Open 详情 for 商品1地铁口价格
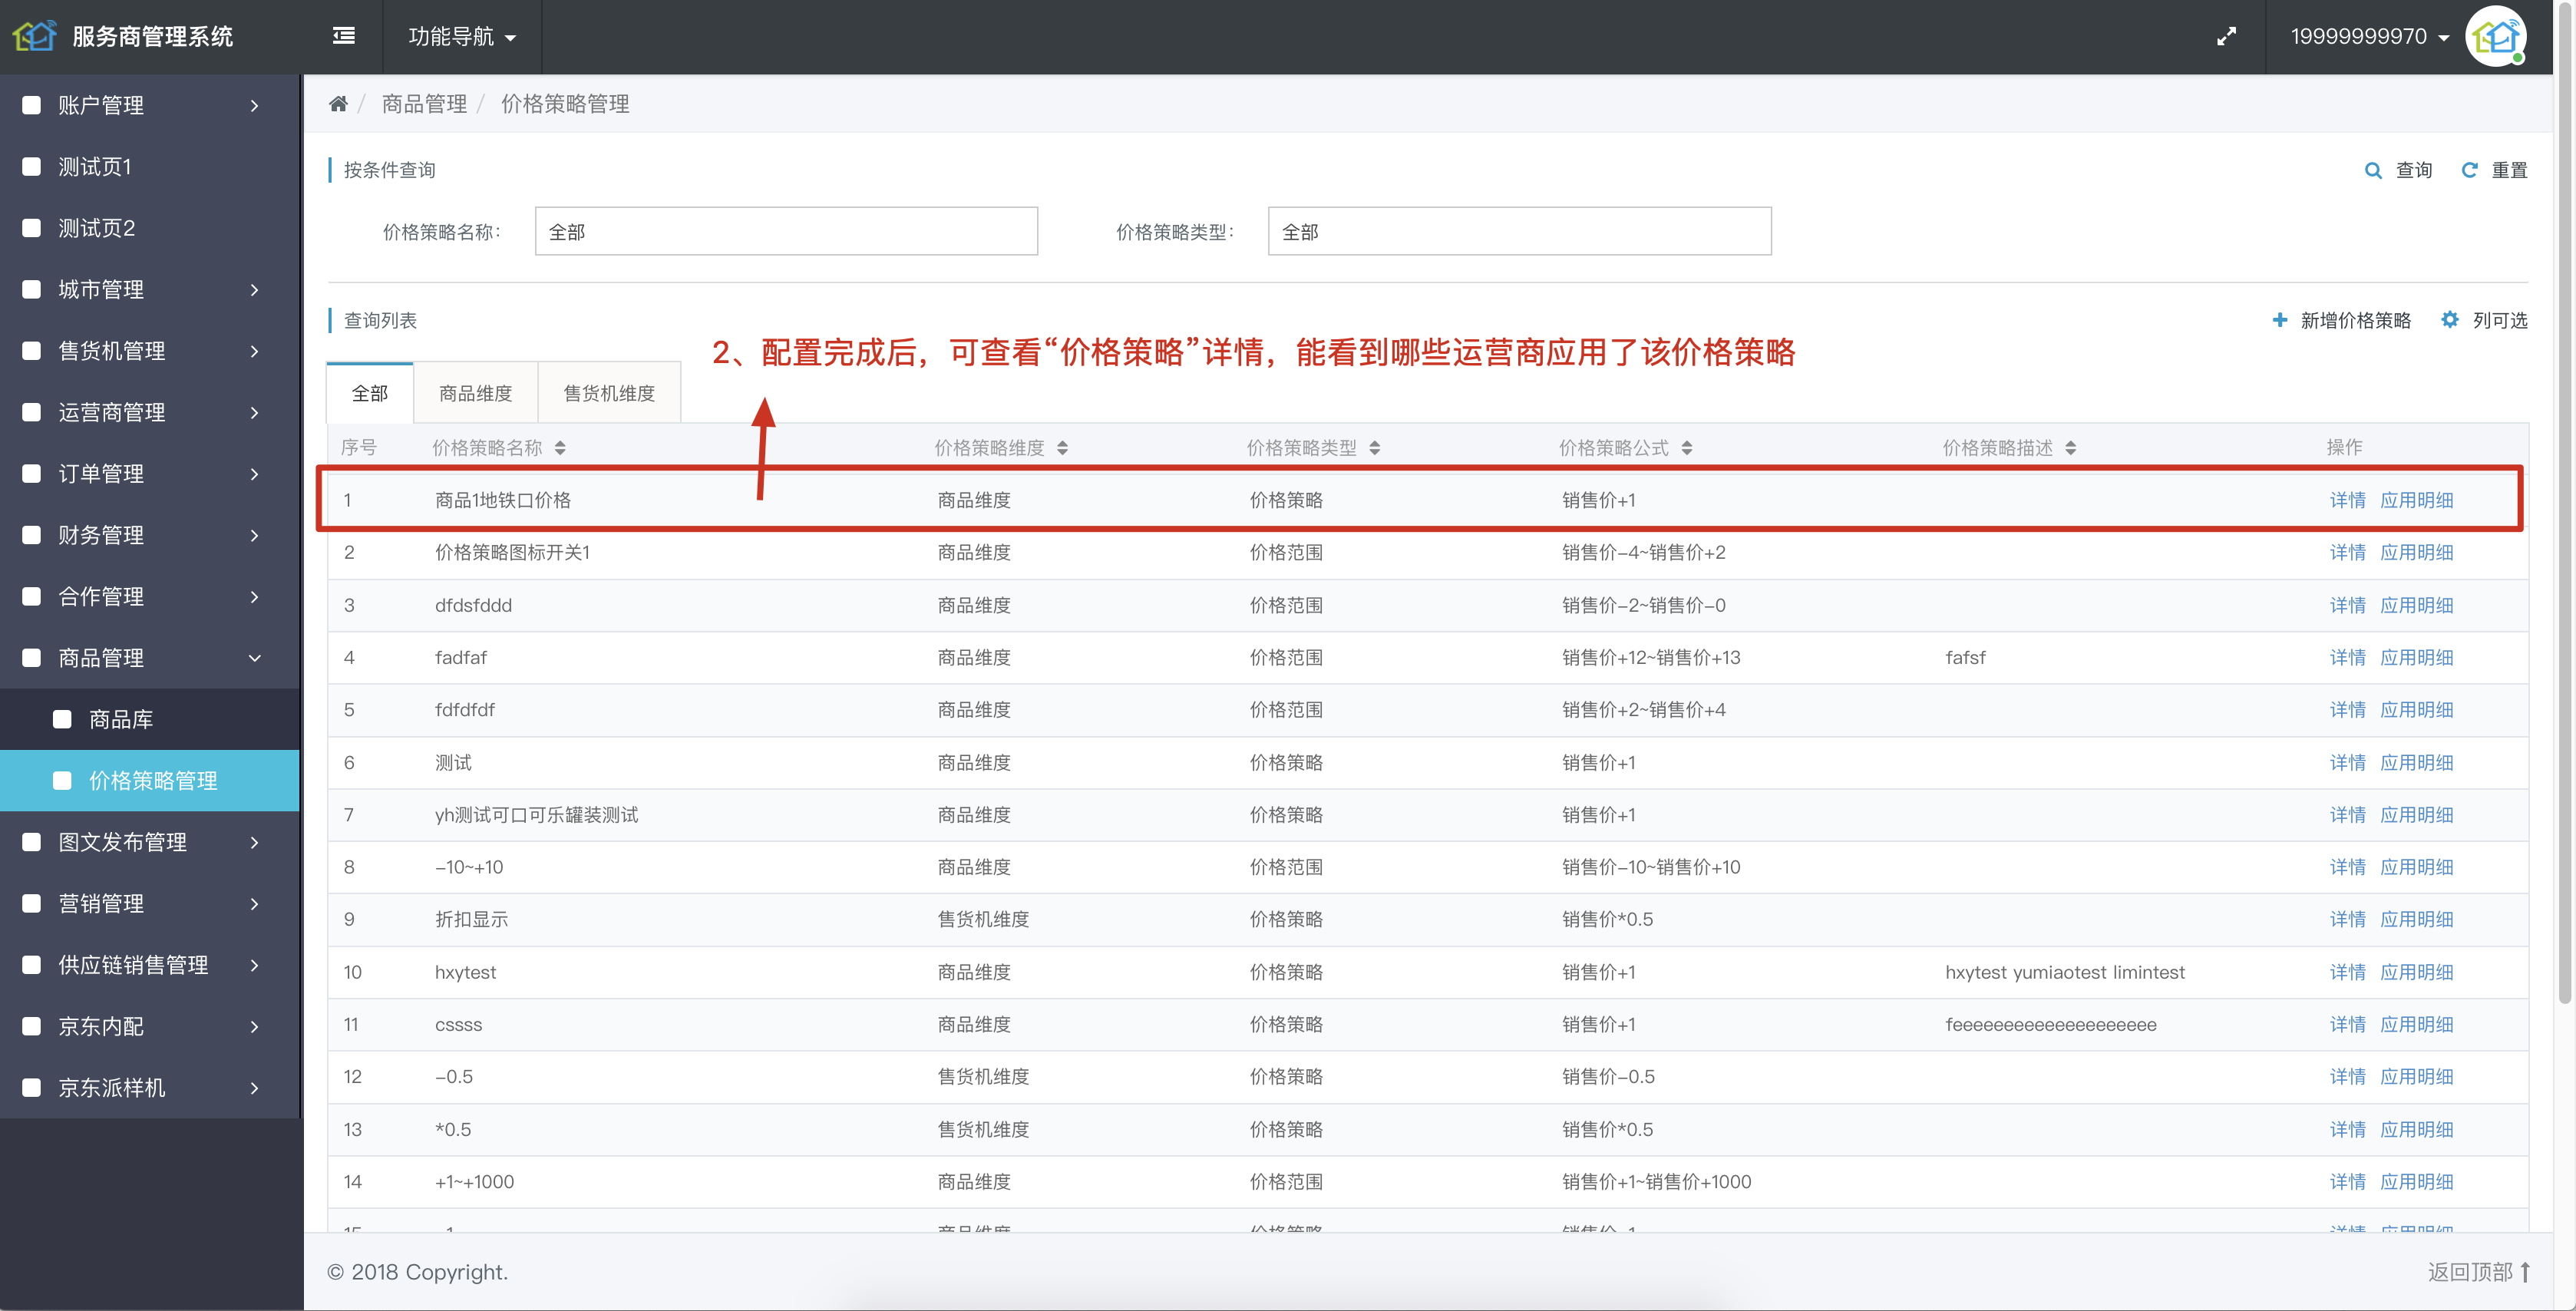Screen dimensions: 2576x1311 click(x=2347, y=500)
